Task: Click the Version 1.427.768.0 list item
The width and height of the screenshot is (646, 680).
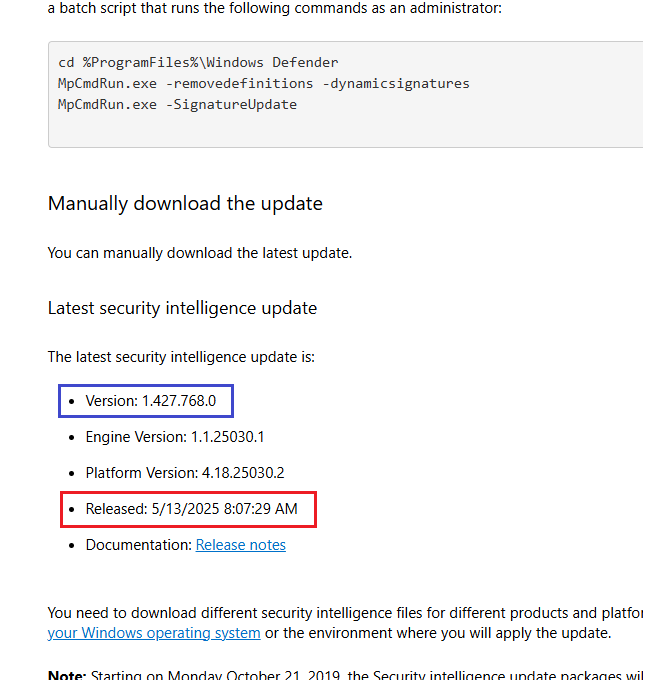Action: 150,401
